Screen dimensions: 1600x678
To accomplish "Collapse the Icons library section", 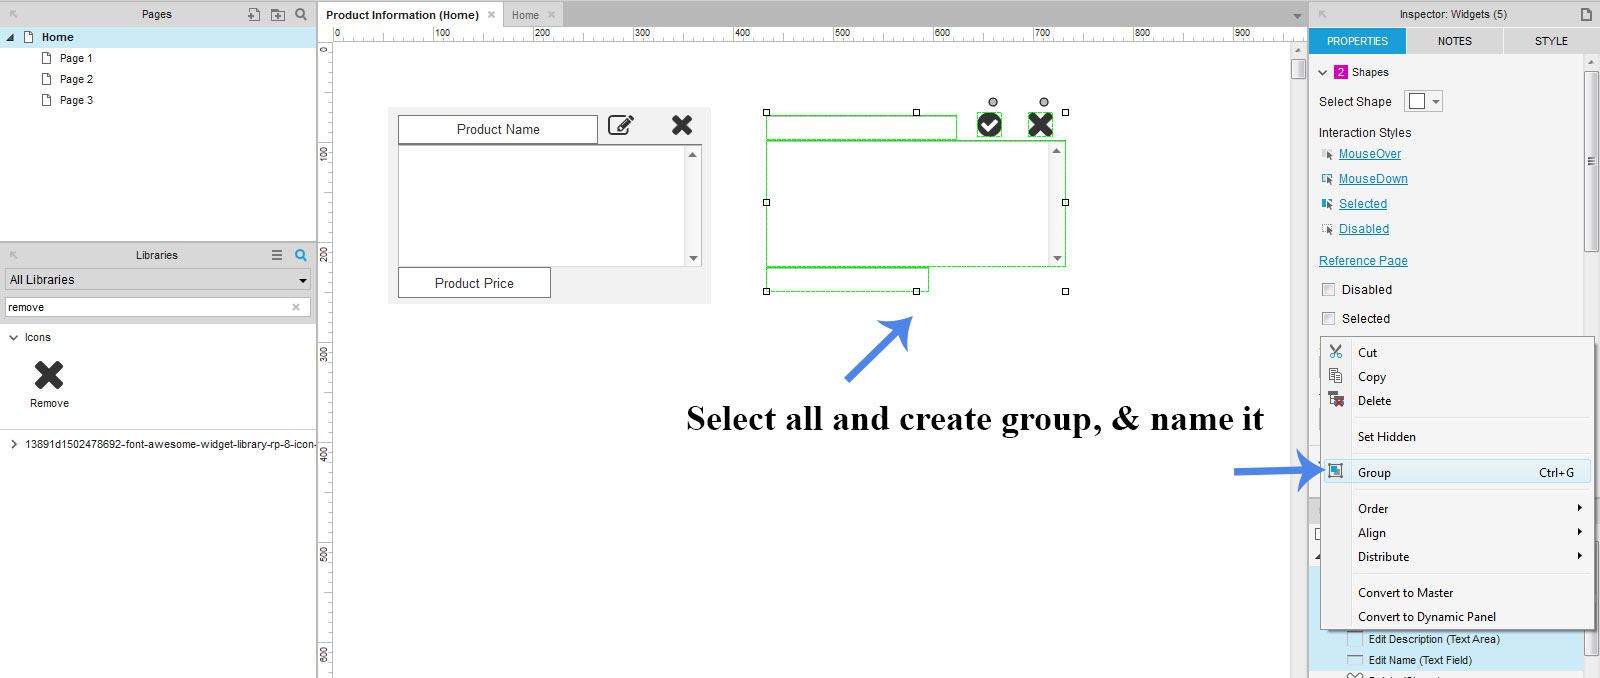I will 13,338.
